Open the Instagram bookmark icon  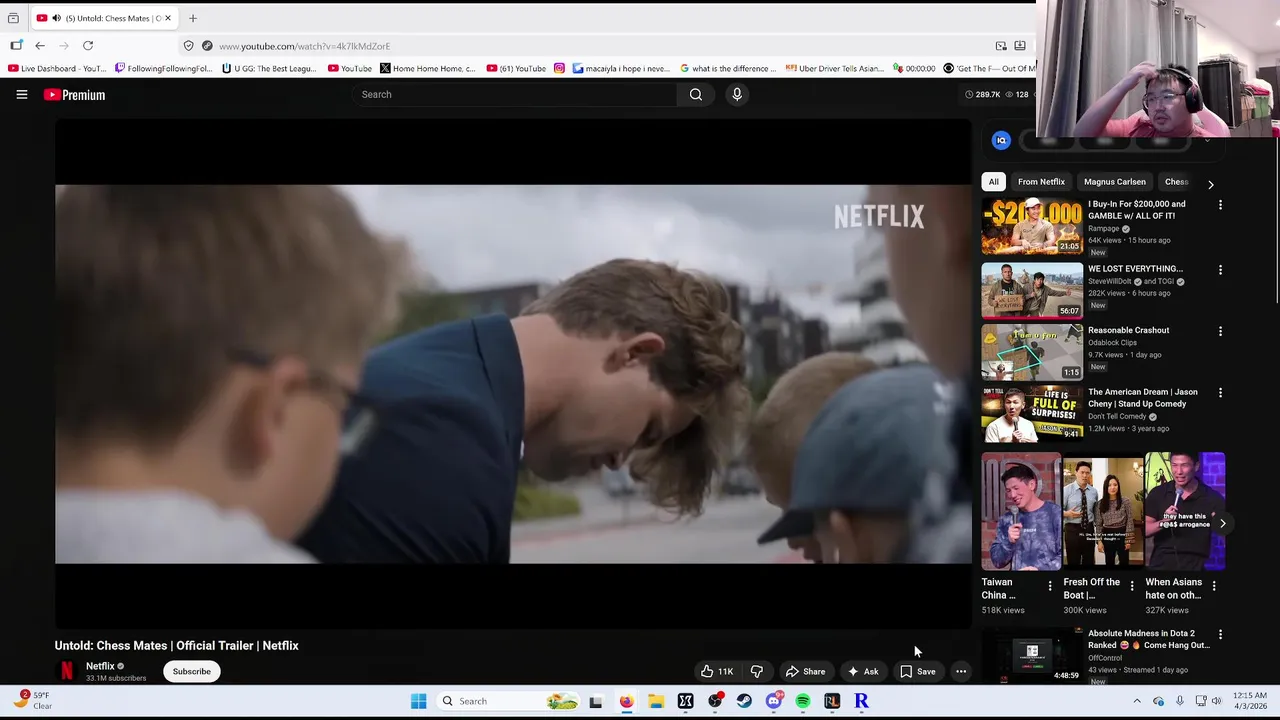pyautogui.click(x=559, y=69)
